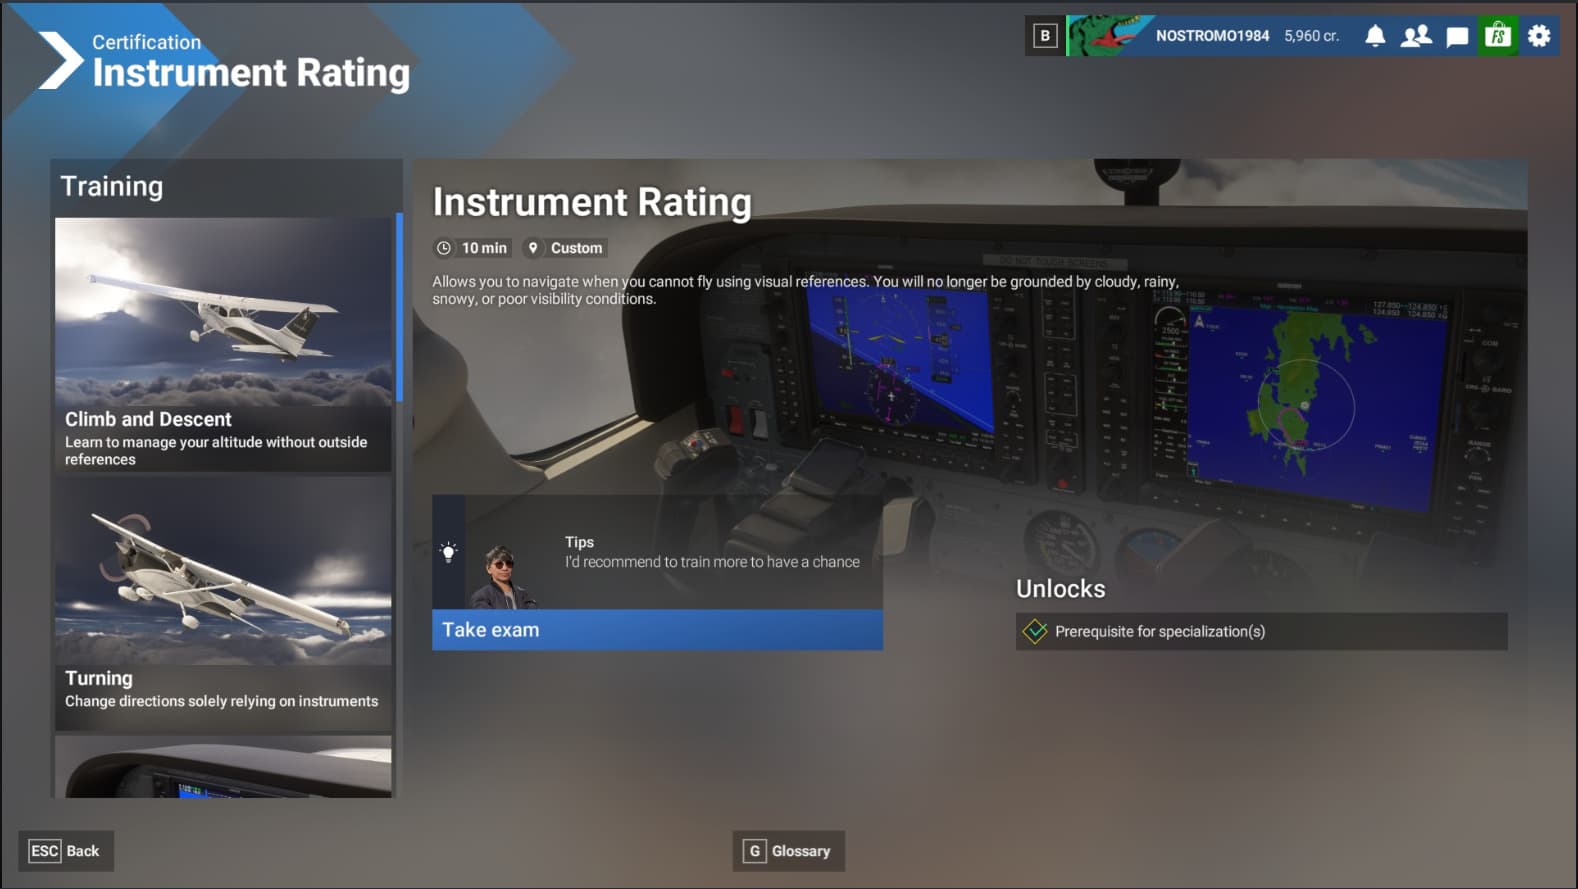Go back using the ESC Back button
This screenshot has height=889, width=1578.
pyautogui.click(x=65, y=851)
